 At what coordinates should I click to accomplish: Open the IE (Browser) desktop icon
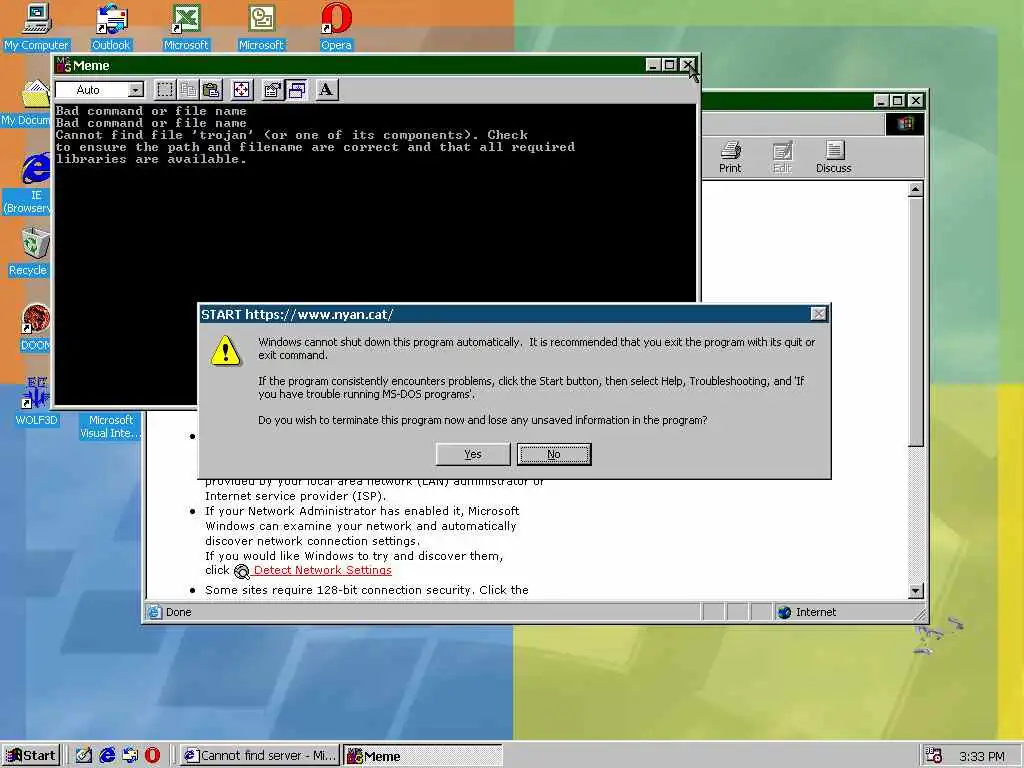(27, 183)
